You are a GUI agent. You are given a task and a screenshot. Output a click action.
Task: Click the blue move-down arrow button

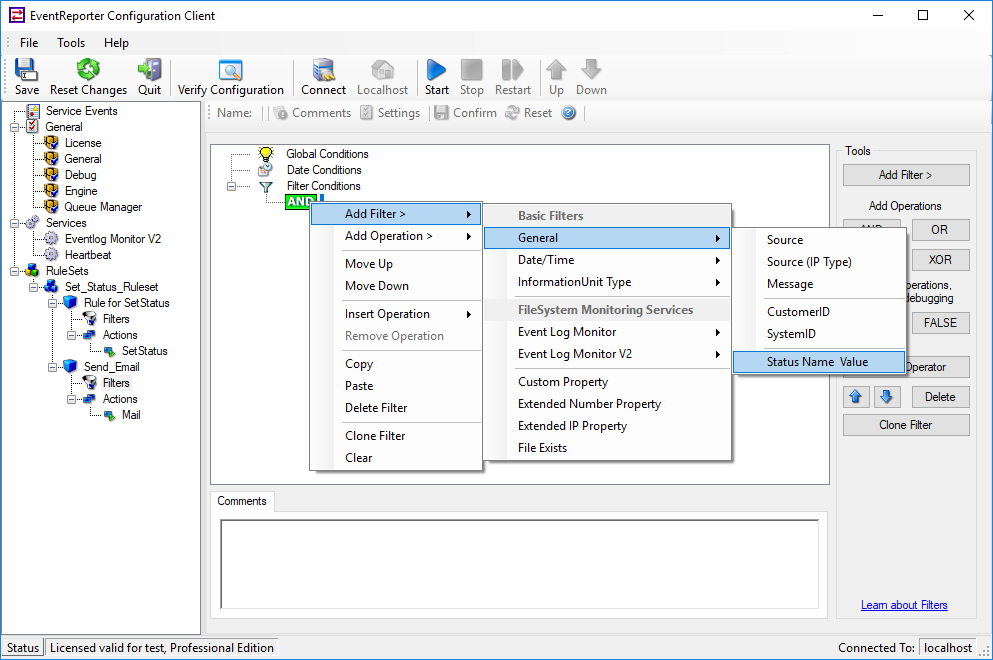[x=886, y=397]
